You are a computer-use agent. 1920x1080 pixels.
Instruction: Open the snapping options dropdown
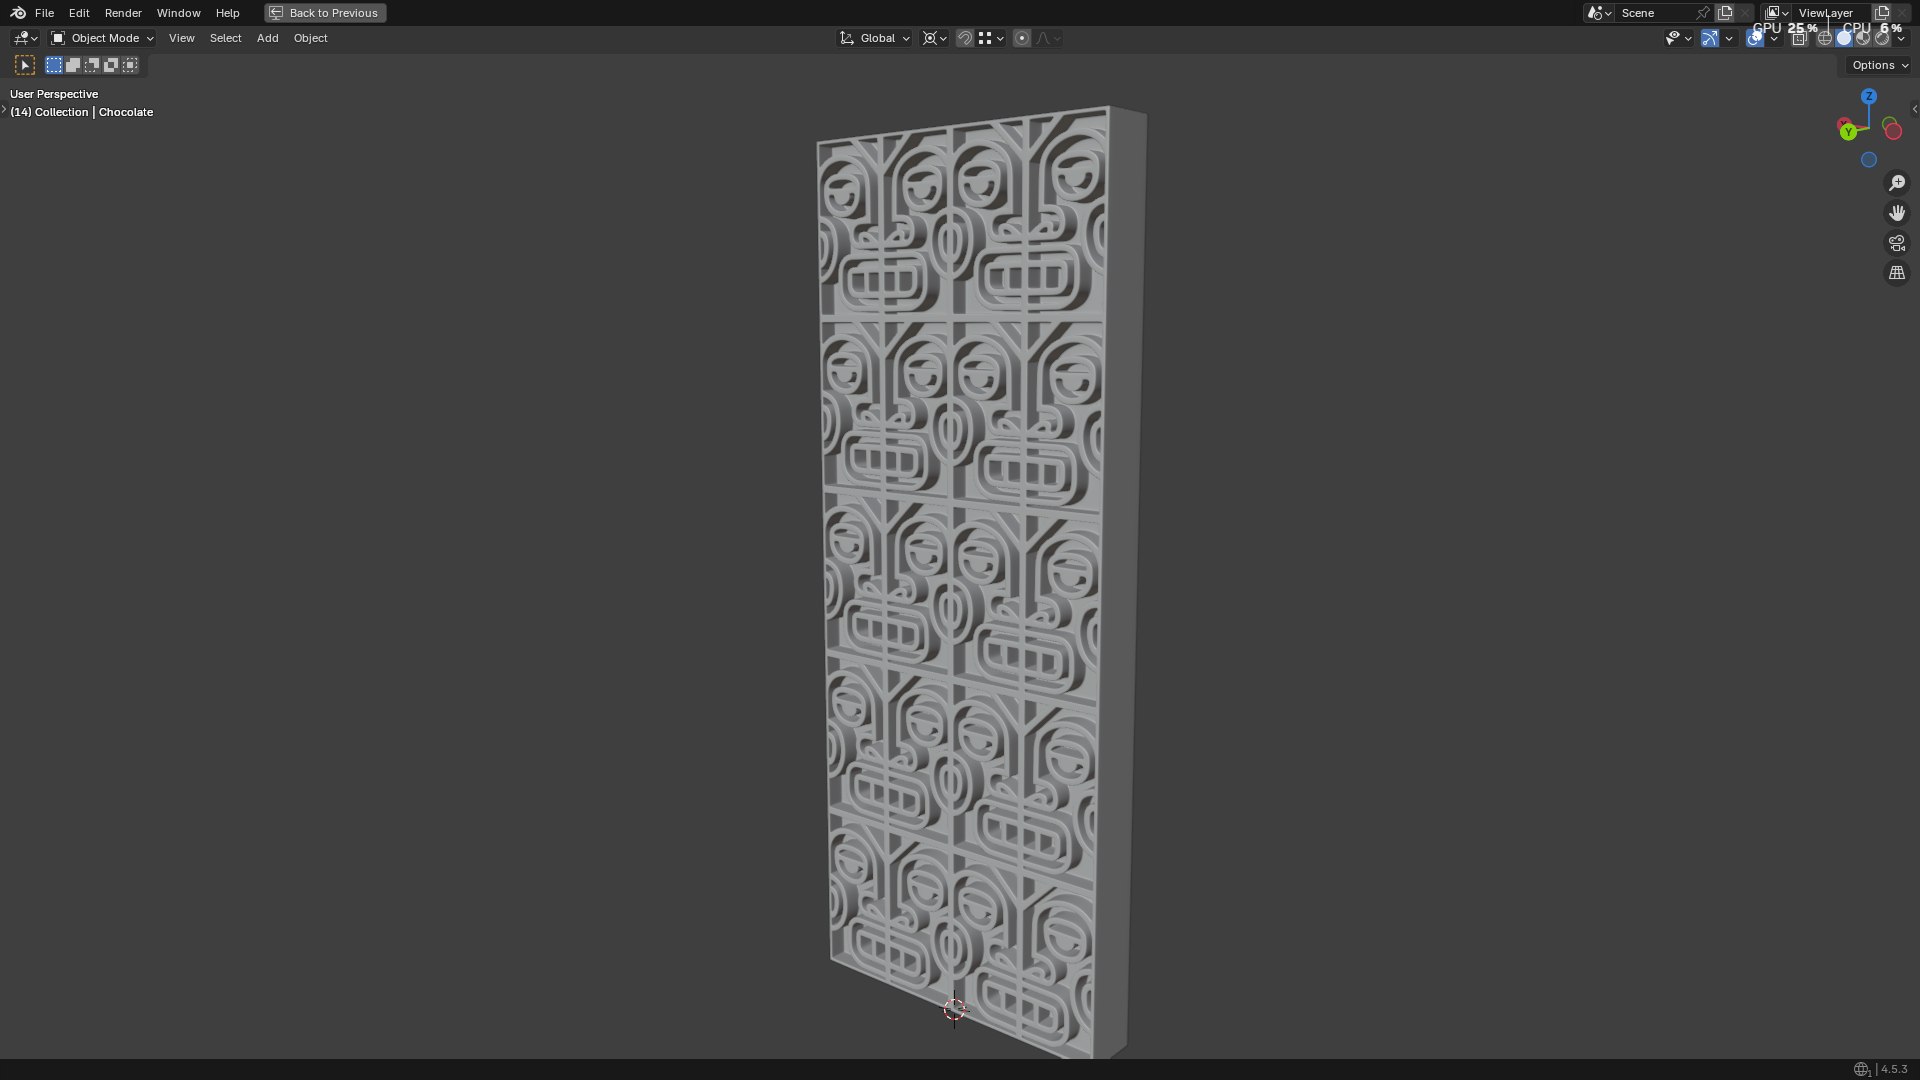coord(991,38)
